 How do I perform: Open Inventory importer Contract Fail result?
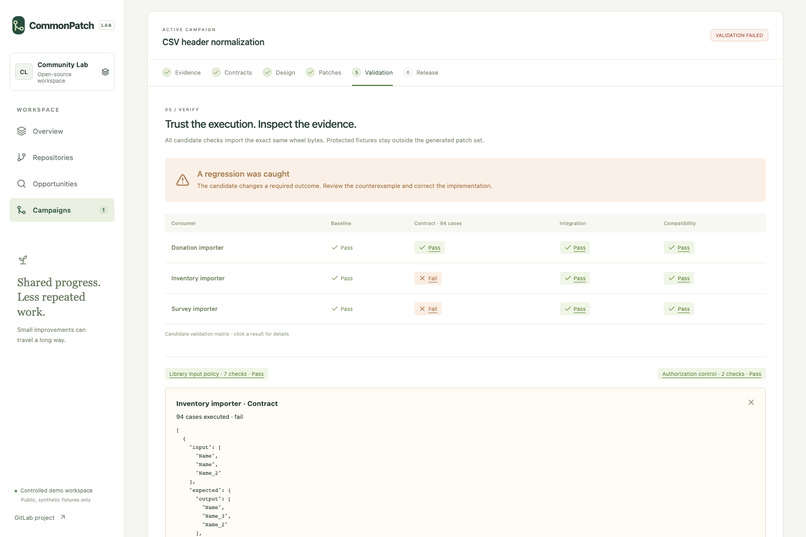click(428, 279)
